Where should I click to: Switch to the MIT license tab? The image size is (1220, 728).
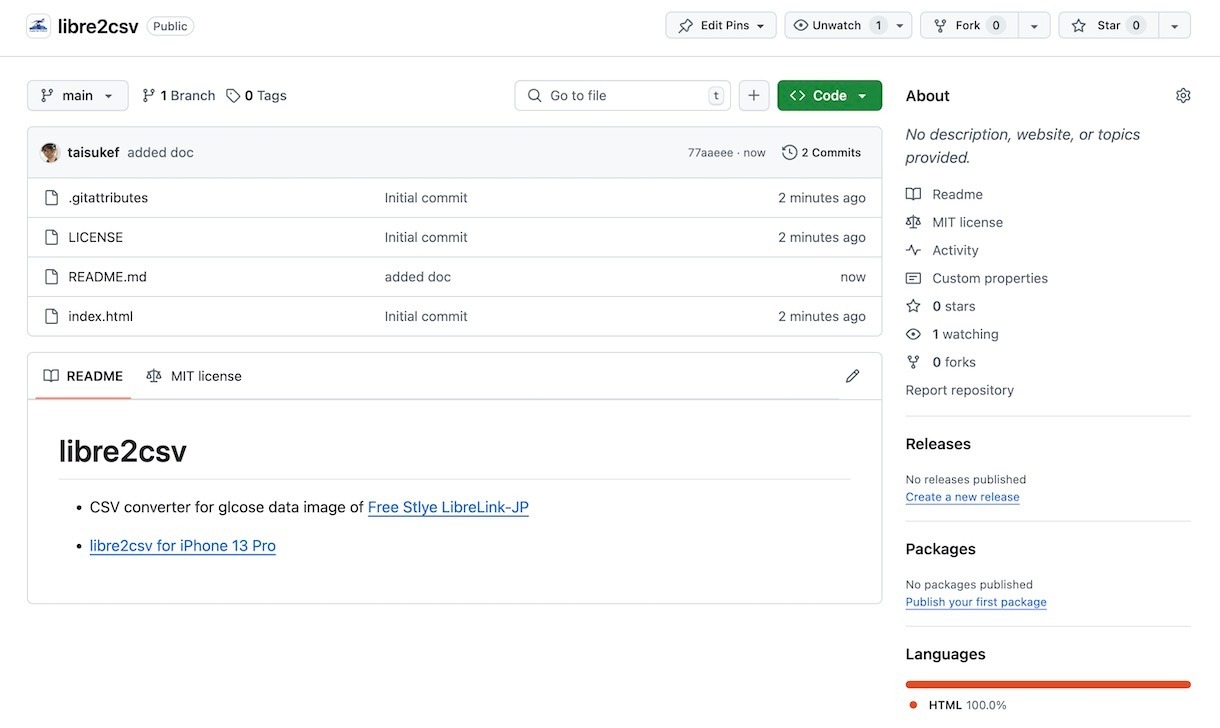coord(194,376)
